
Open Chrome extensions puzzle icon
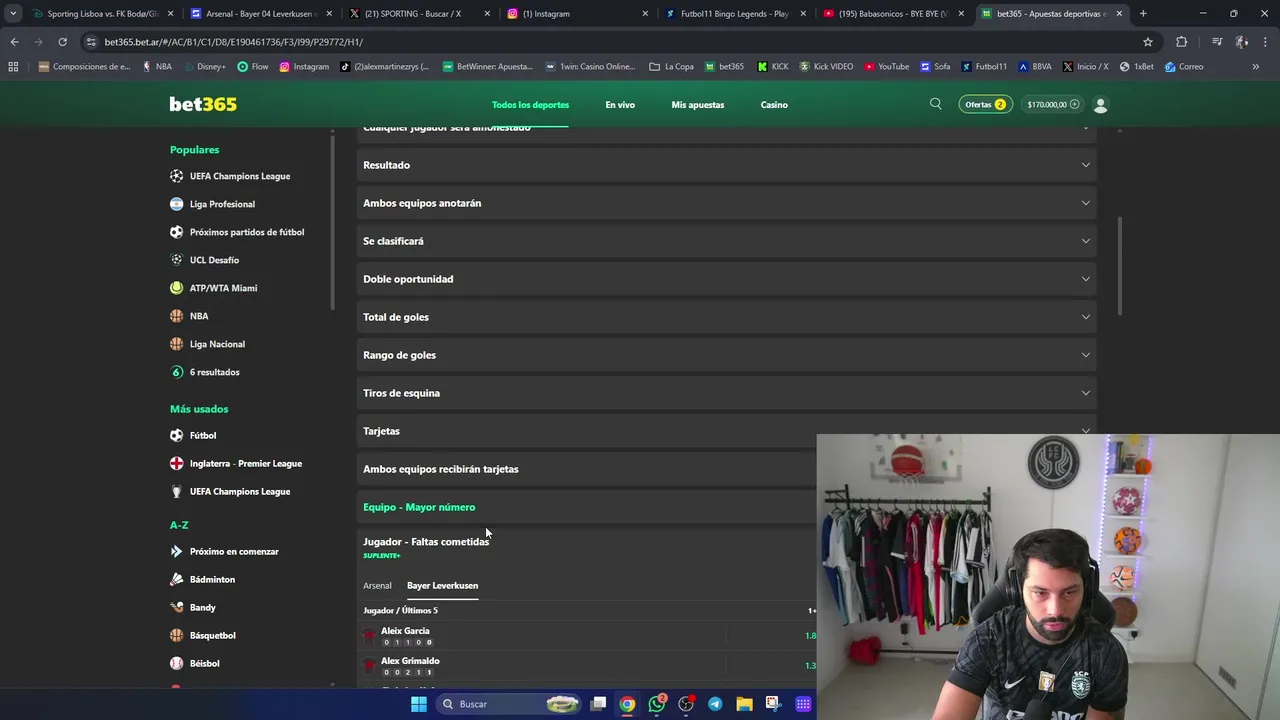click(1181, 42)
